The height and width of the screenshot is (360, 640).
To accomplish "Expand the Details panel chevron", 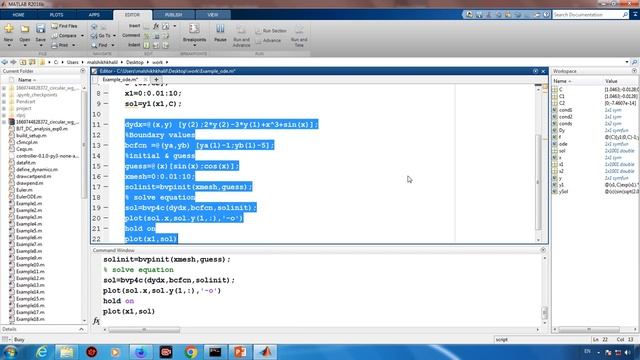I will (81, 329).
